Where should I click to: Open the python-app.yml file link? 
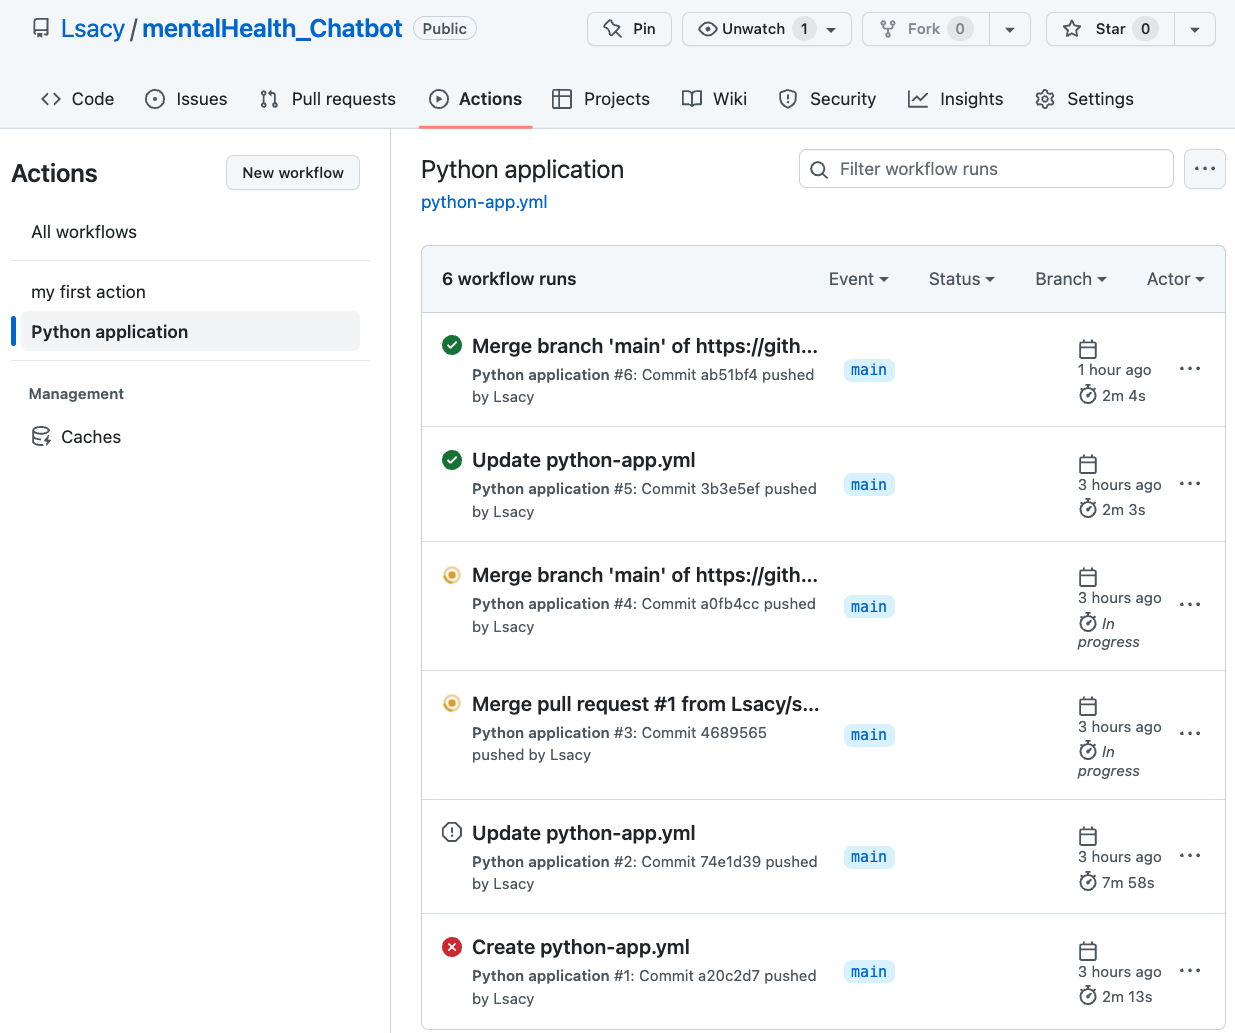pos(484,201)
